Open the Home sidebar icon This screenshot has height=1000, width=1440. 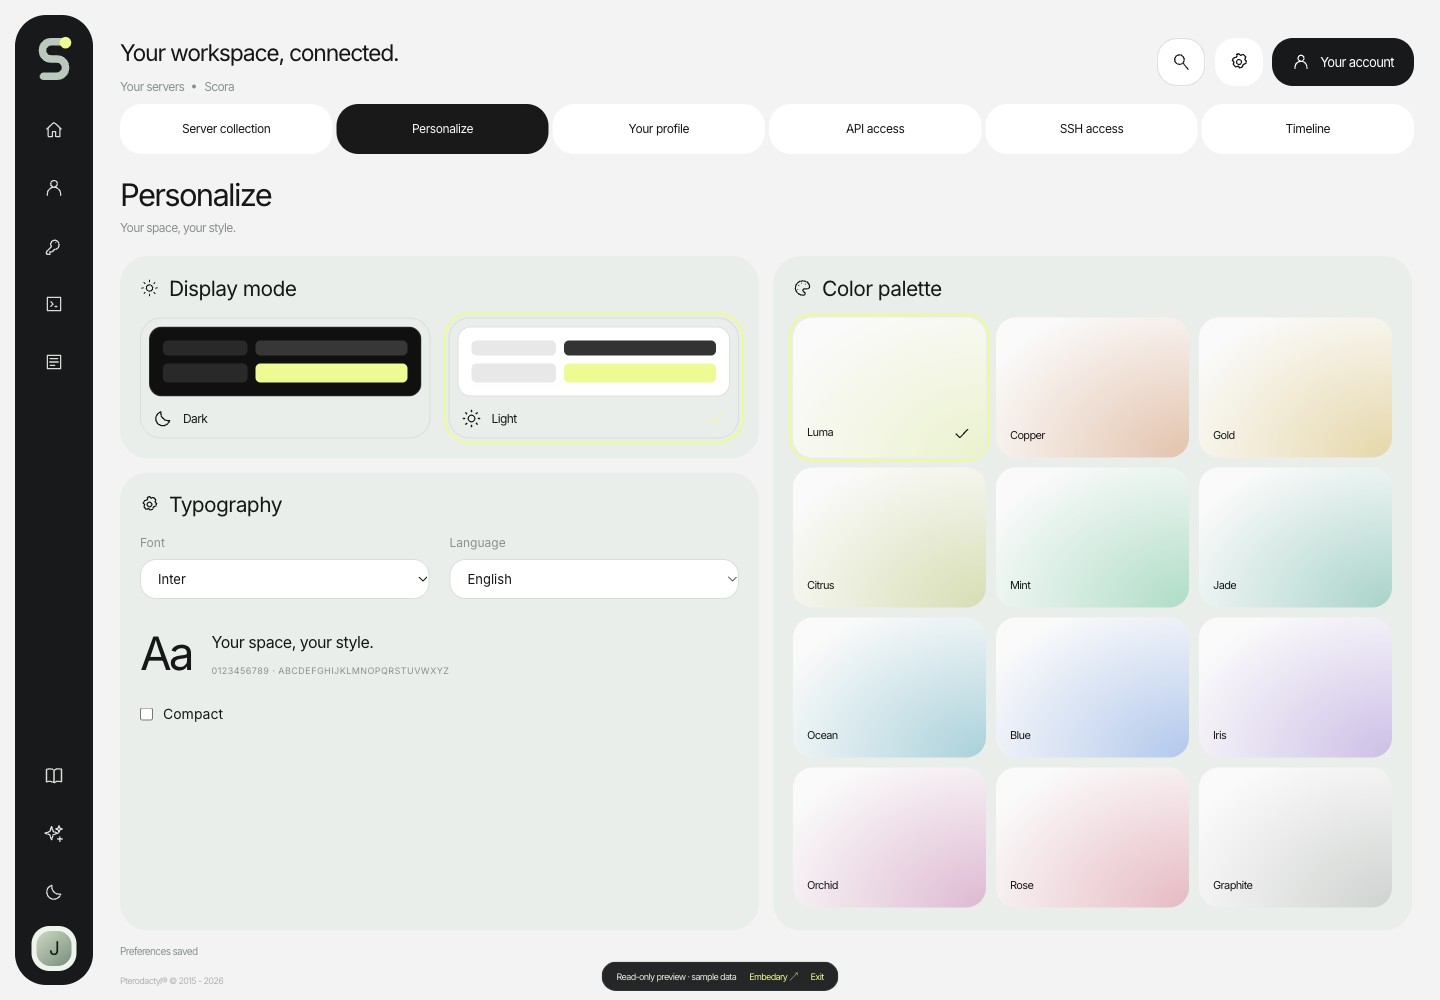click(54, 130)
